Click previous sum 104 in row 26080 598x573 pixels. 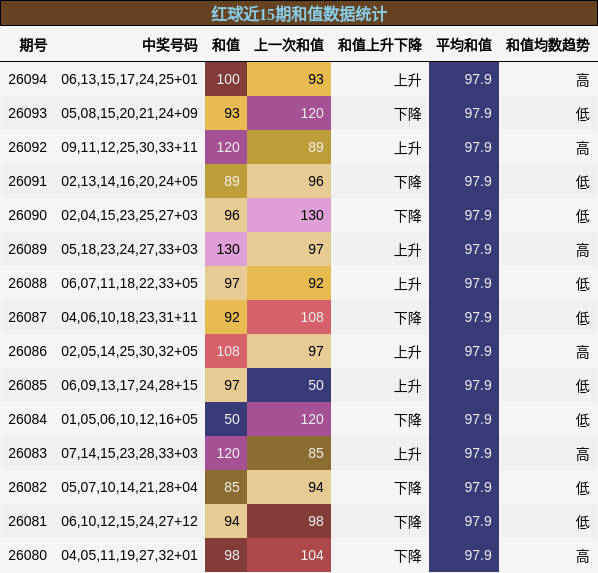pos(289,555)
